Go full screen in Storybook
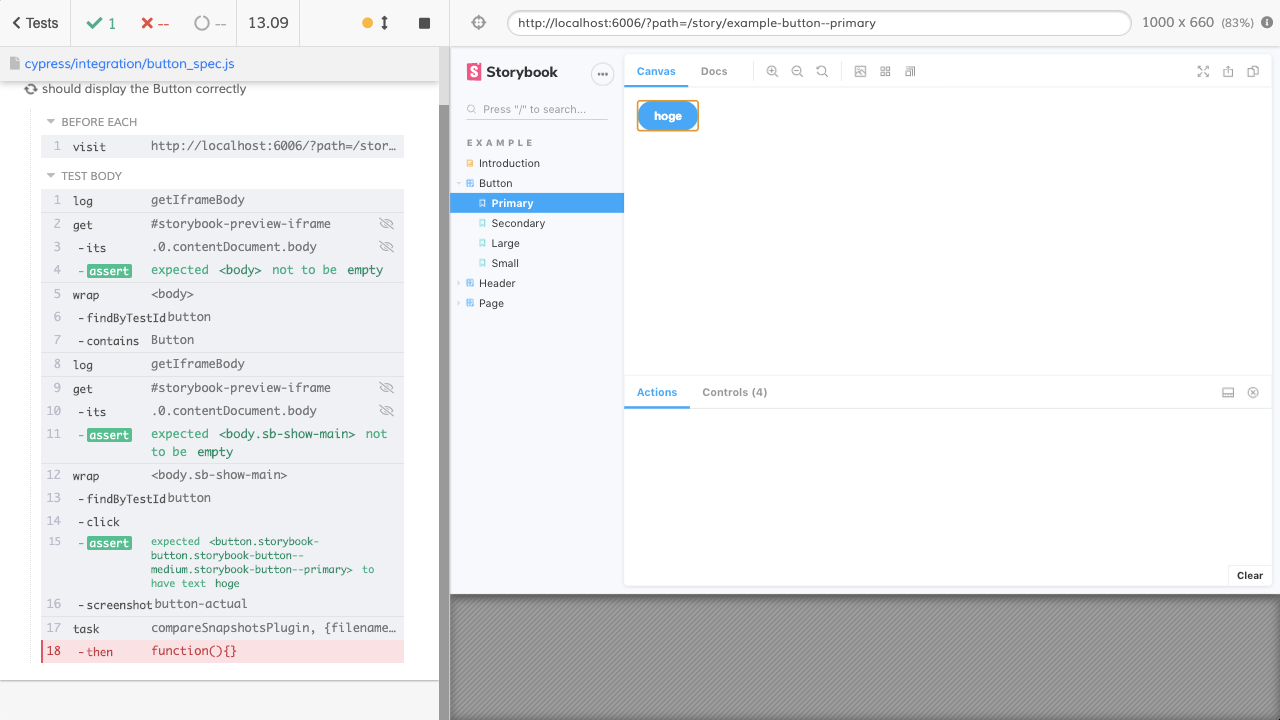 pyautogui.click(x=1203, y=71)
